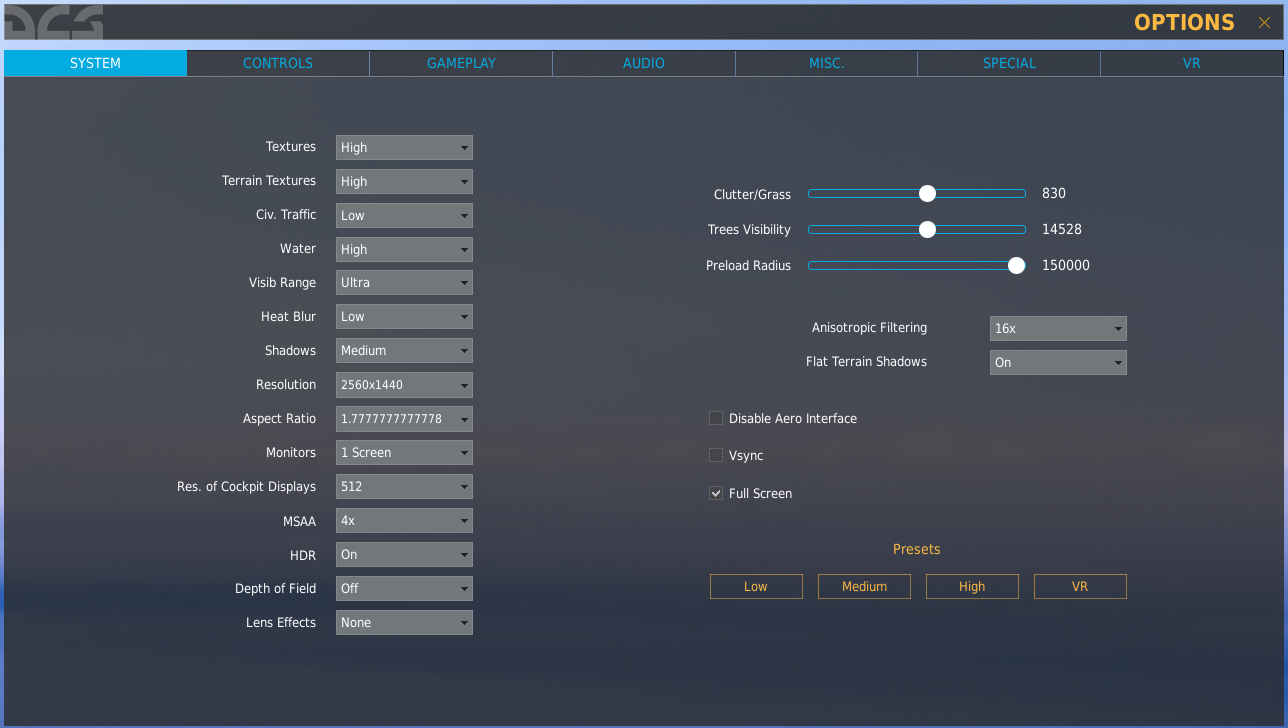Click the Res. of Cockpit Displays label
Screen dimensions: 1288x728
(x=246, y=487)
